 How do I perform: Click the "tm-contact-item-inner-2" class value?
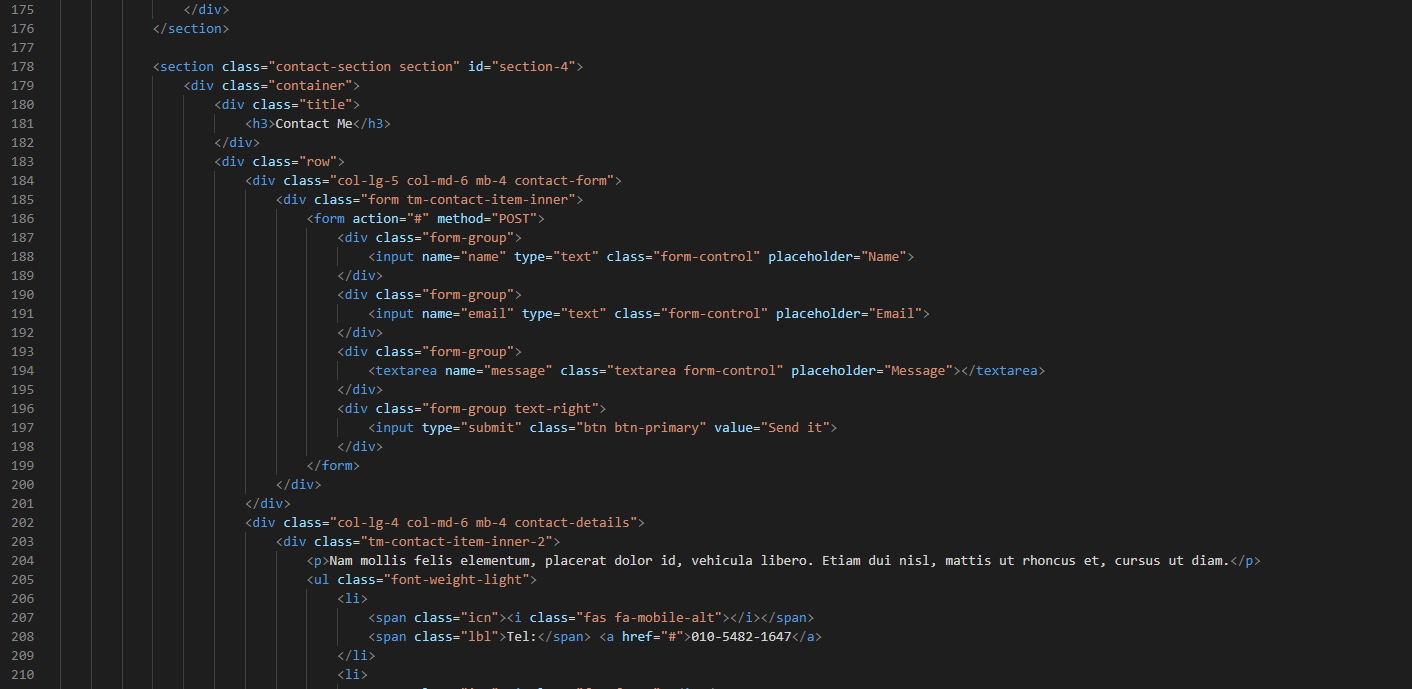click(x=460, y=542)
